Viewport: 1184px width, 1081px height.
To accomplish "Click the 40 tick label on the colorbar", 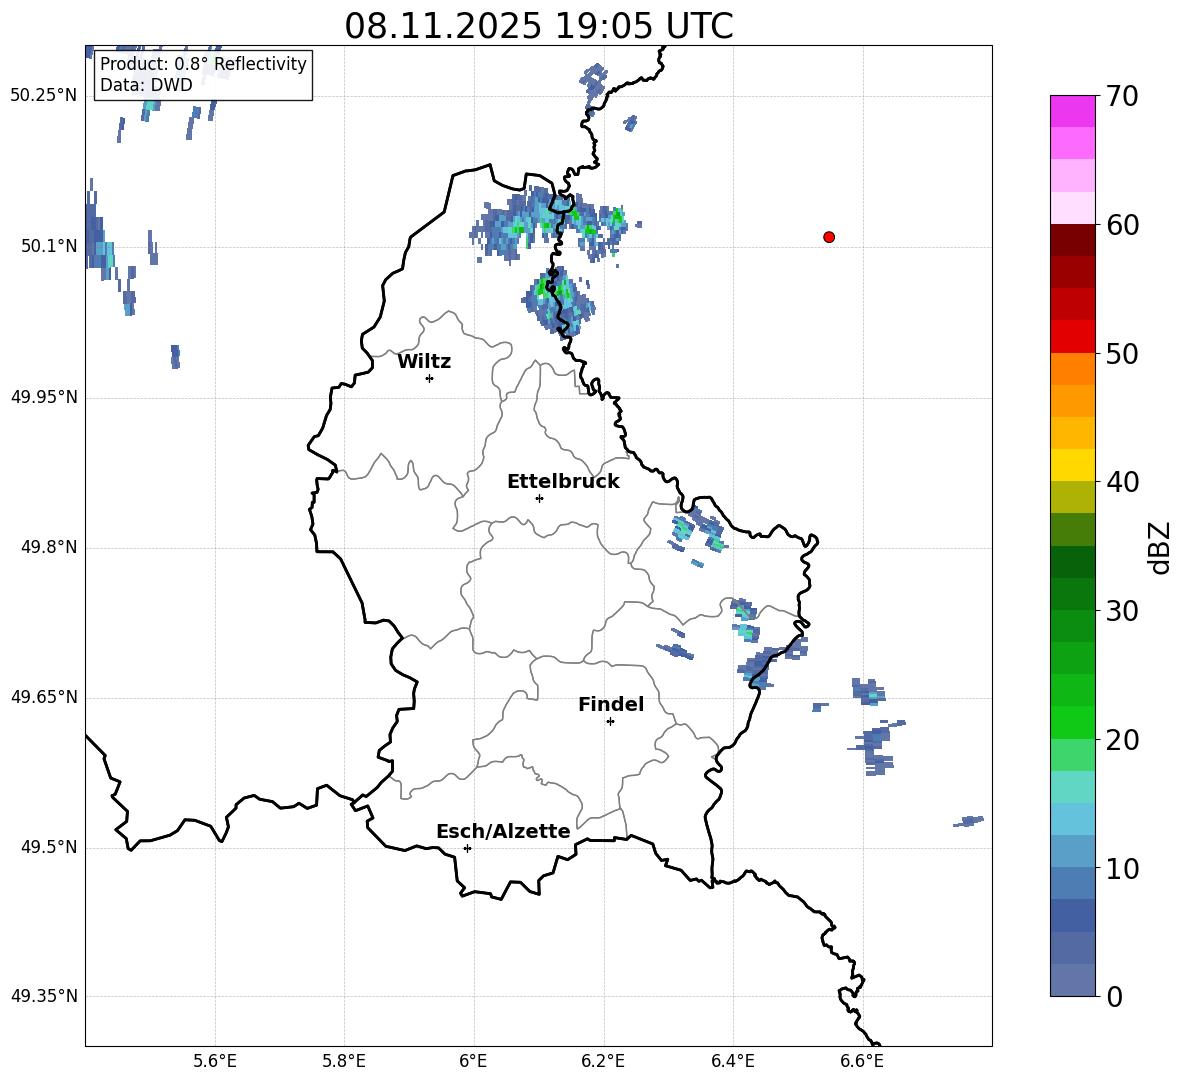I will [1122, 482].
